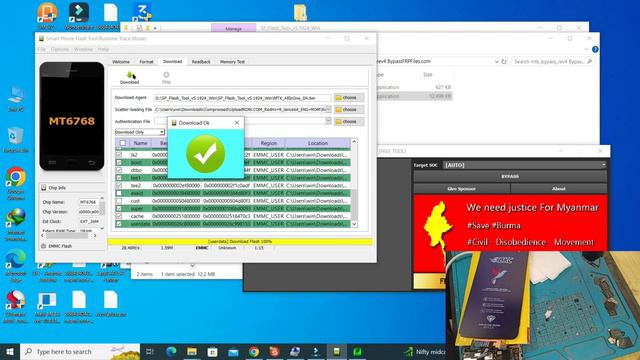Viewport: 640px width, 360px height.
Task: Toggle the super partition checkbox
Action: coord(119,209)
